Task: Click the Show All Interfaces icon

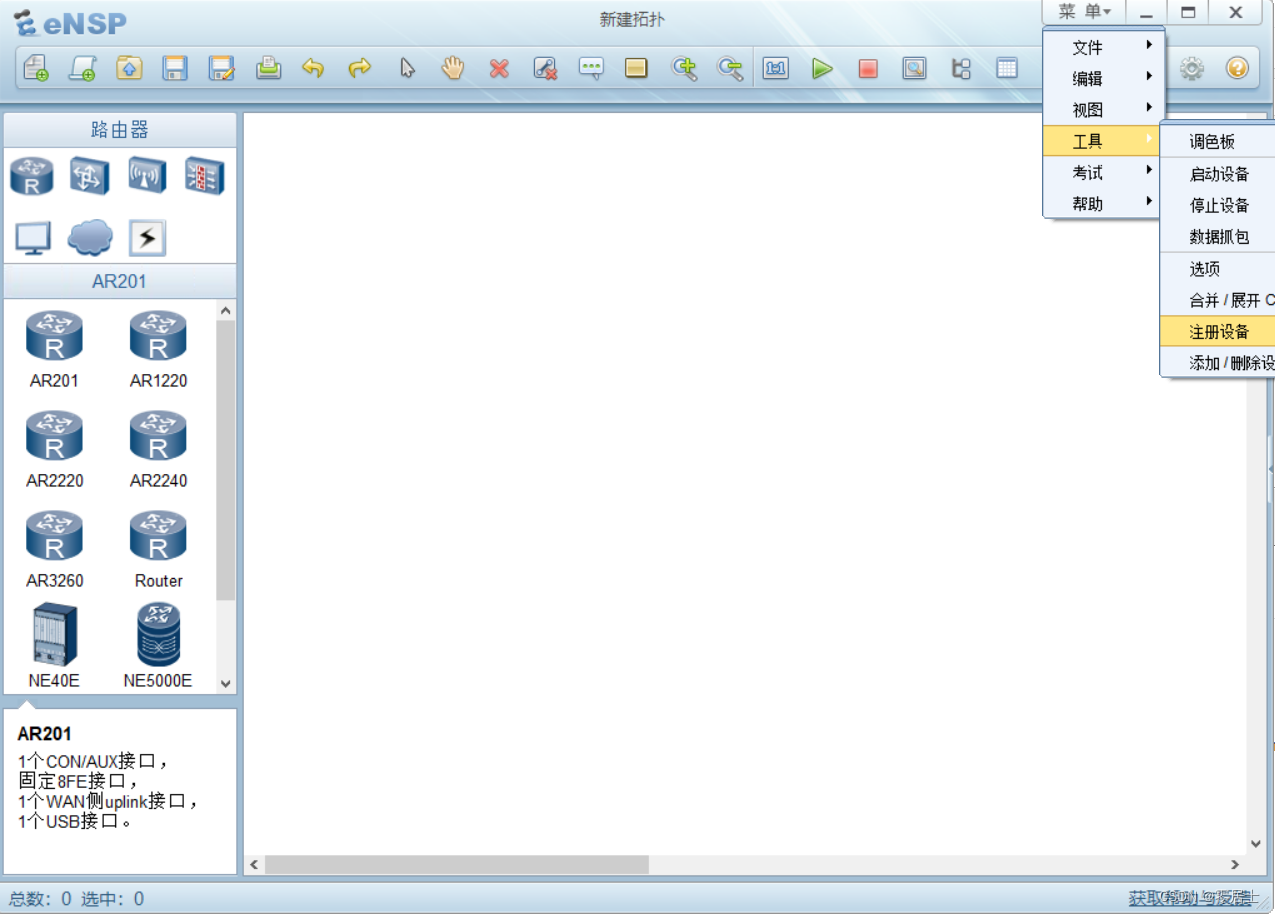Action: click(961, 68)
